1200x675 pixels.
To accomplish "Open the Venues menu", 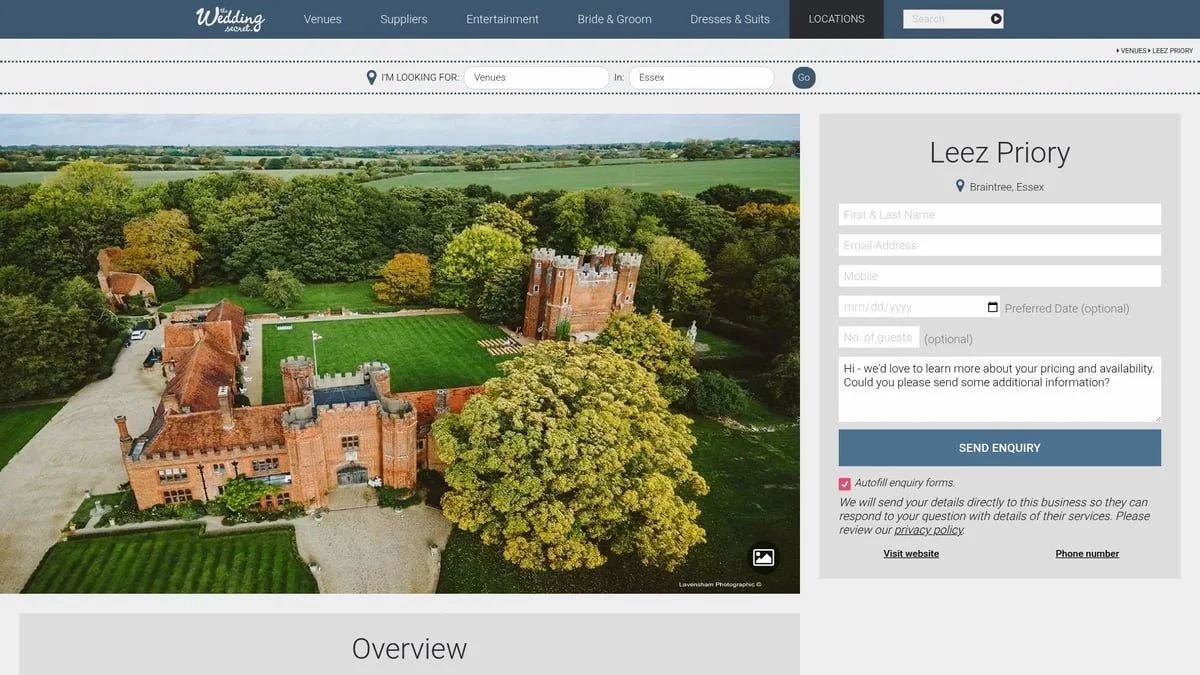I will pyautogui.click(x=322, y=19).
